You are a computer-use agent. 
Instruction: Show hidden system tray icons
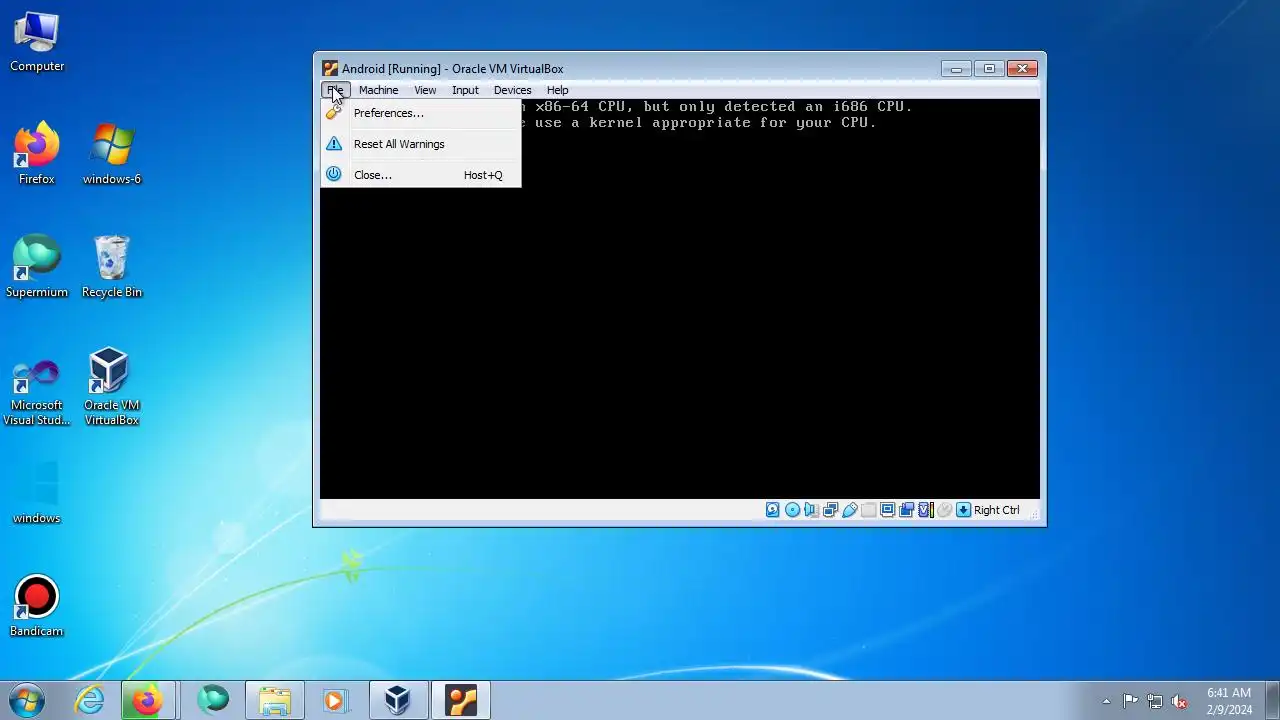coord(1106,701)
